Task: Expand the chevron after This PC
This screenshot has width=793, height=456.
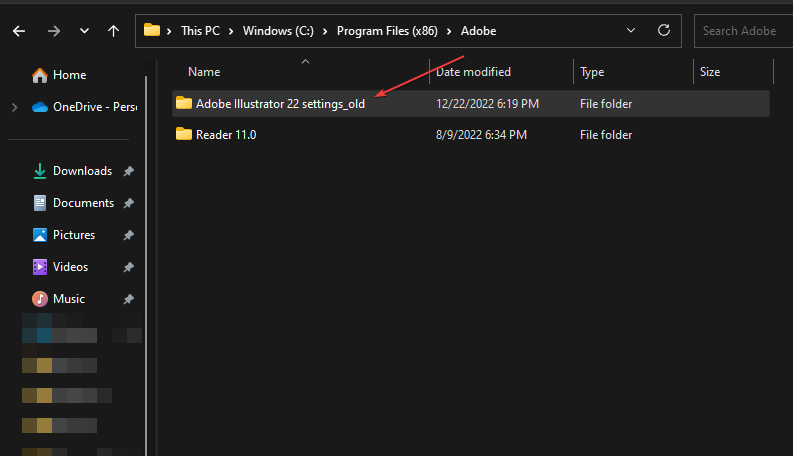Action: click(231, 31)
